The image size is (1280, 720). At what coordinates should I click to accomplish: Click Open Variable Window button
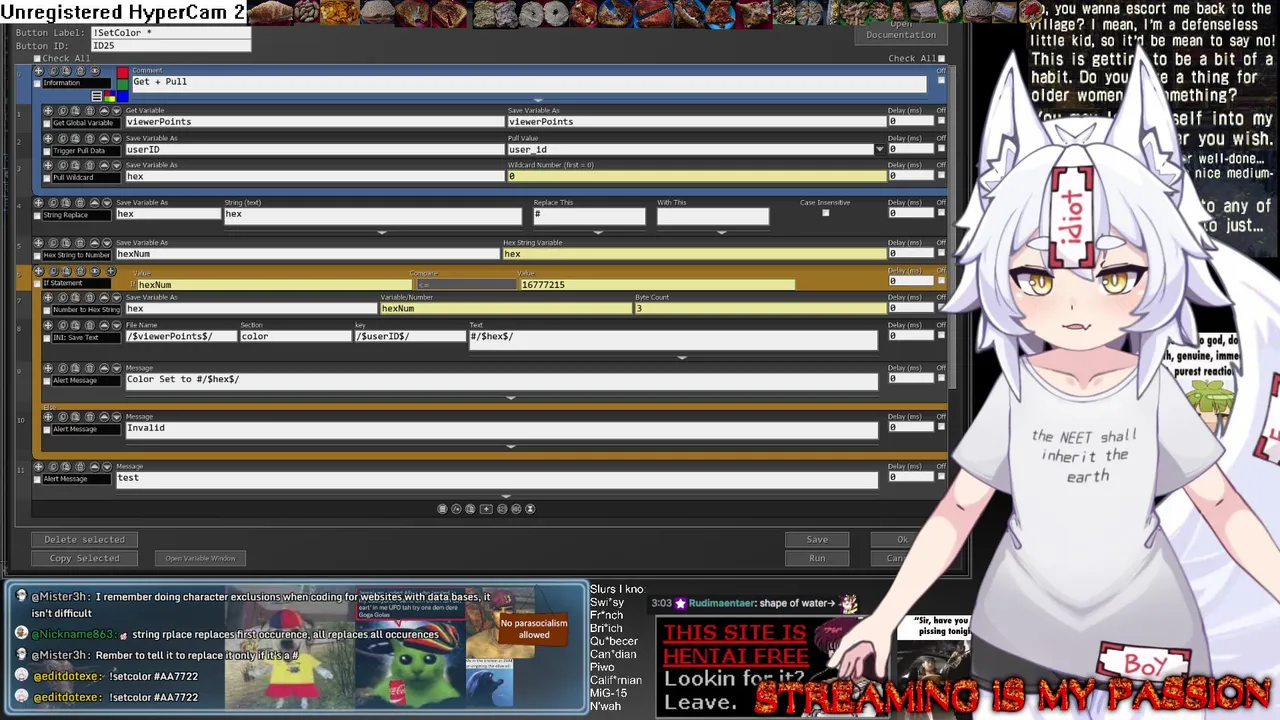[200, 558]
